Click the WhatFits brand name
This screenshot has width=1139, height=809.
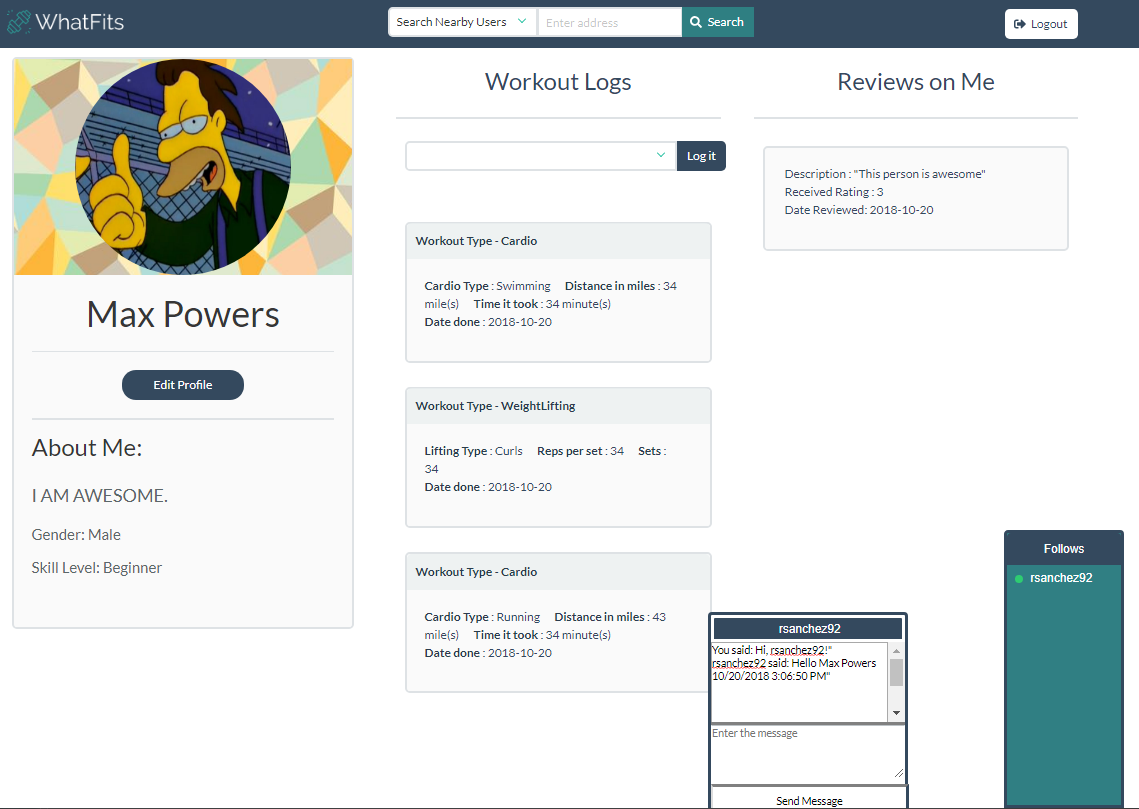(x=80, y=22)
